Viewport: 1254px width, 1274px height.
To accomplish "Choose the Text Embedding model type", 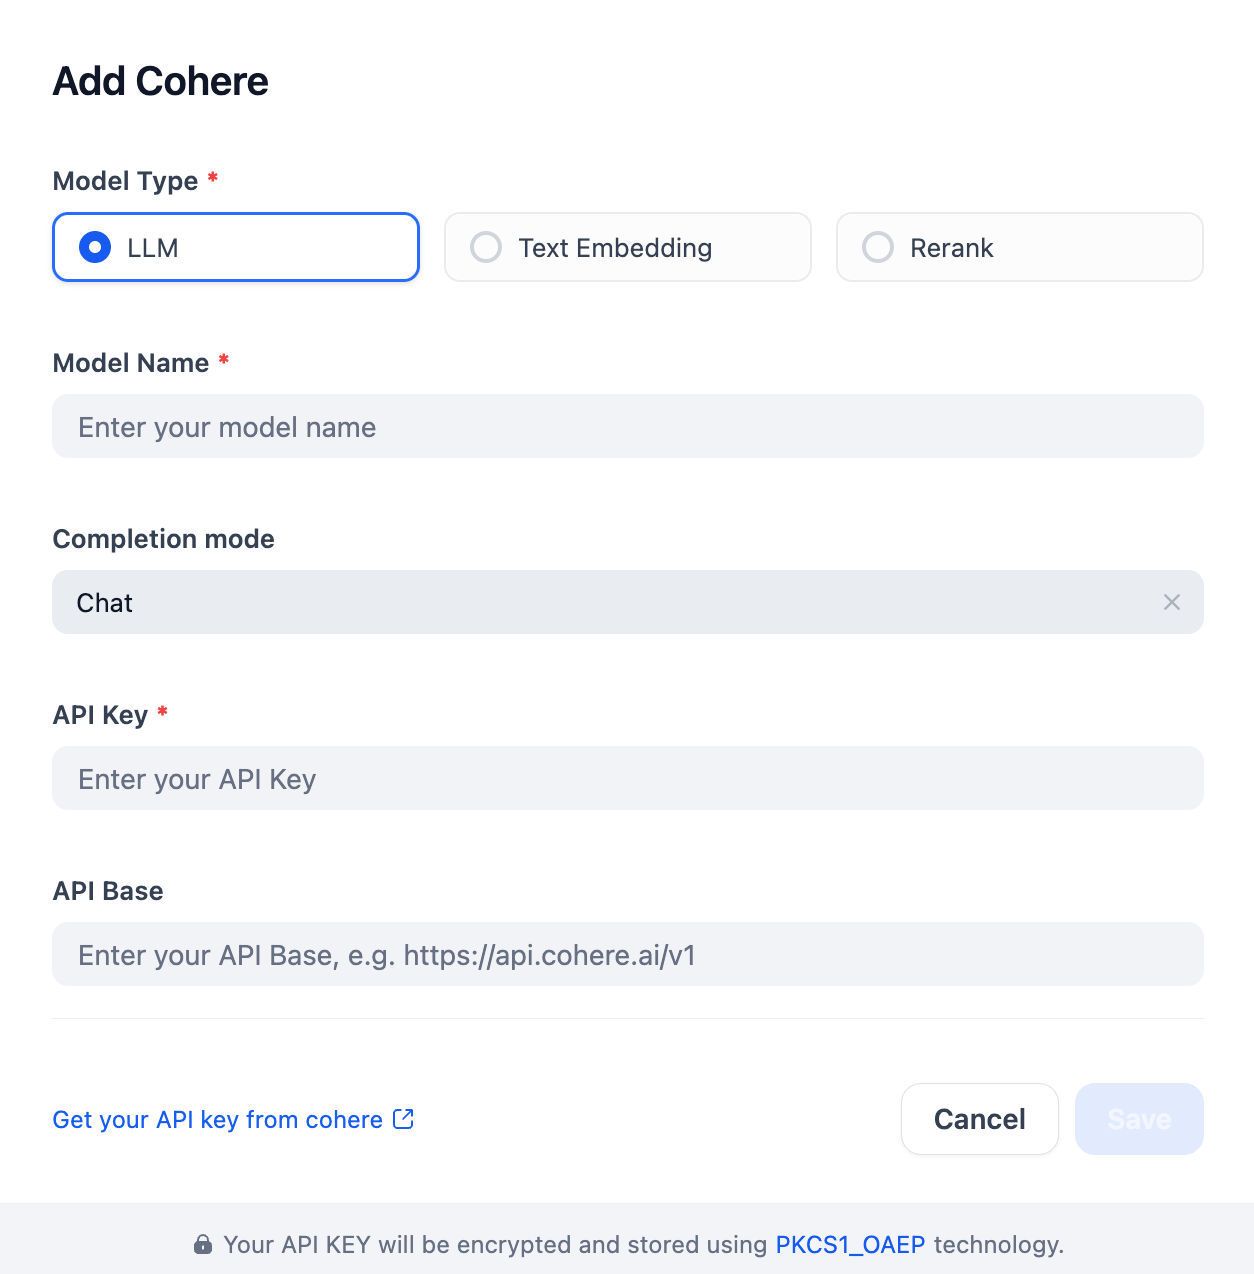I will 487,247.
